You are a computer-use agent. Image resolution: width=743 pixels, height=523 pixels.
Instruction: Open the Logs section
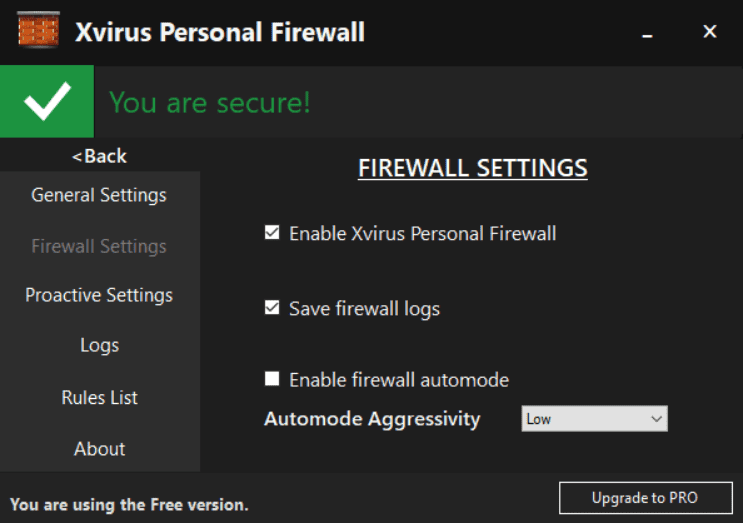(99, 345)
